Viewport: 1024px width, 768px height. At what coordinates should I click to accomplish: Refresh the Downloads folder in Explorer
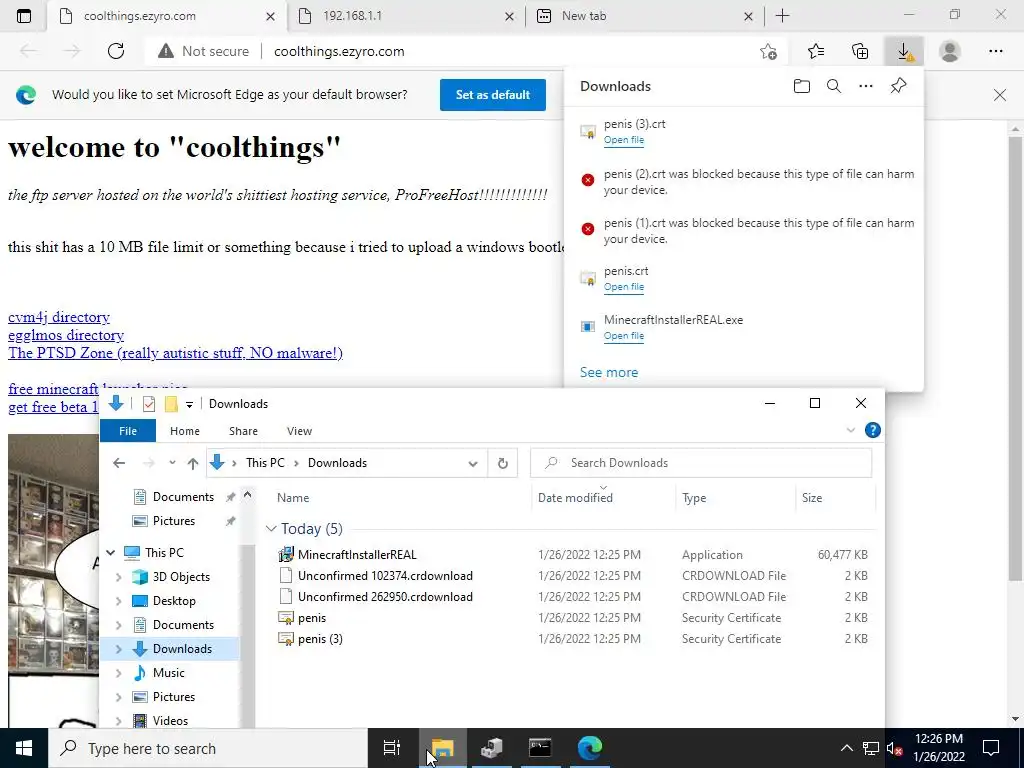[x=502, y=463]
